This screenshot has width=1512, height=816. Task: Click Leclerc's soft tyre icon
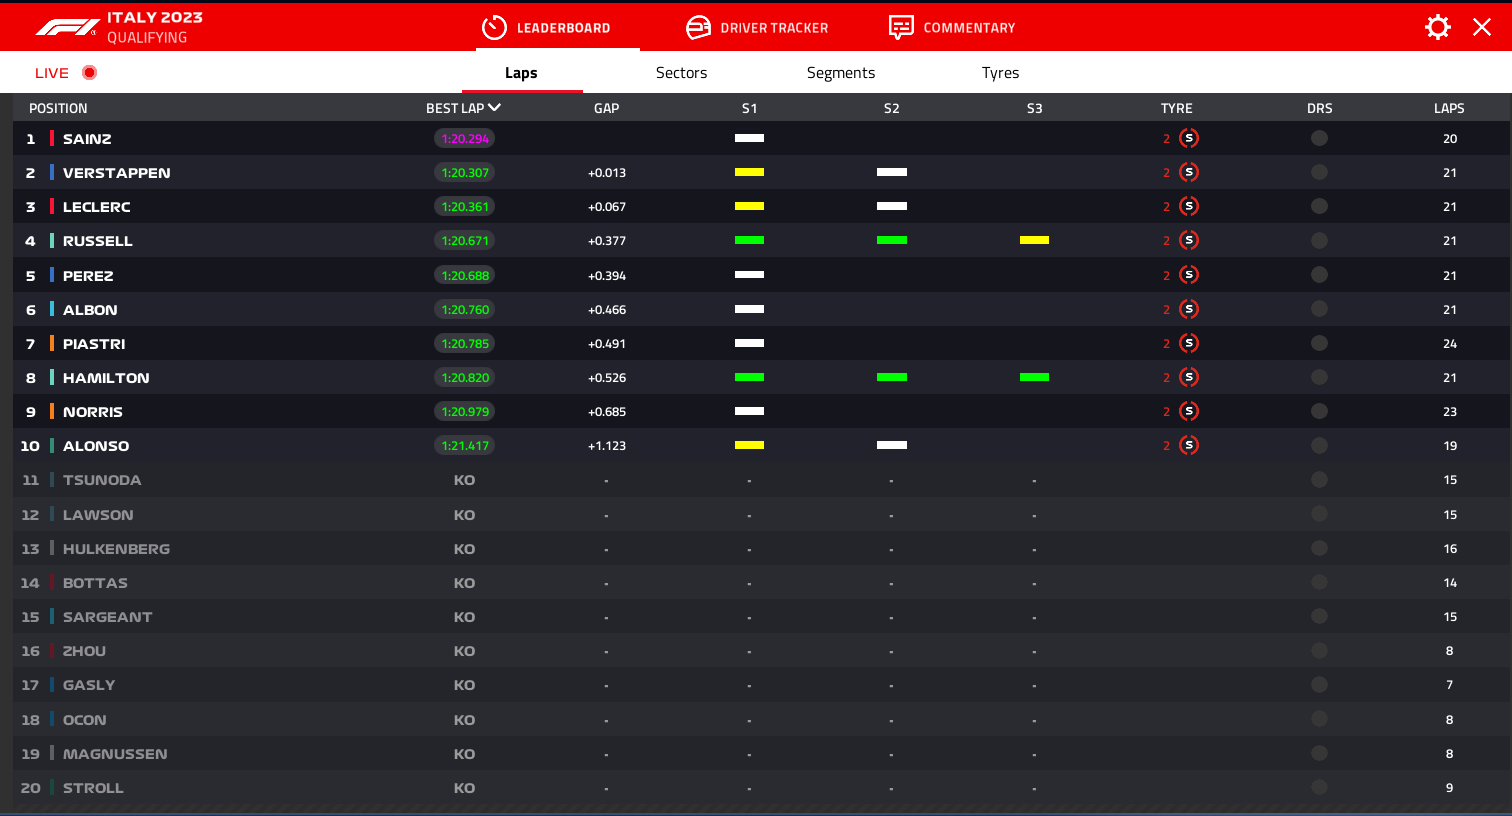tap(1189, 206)
